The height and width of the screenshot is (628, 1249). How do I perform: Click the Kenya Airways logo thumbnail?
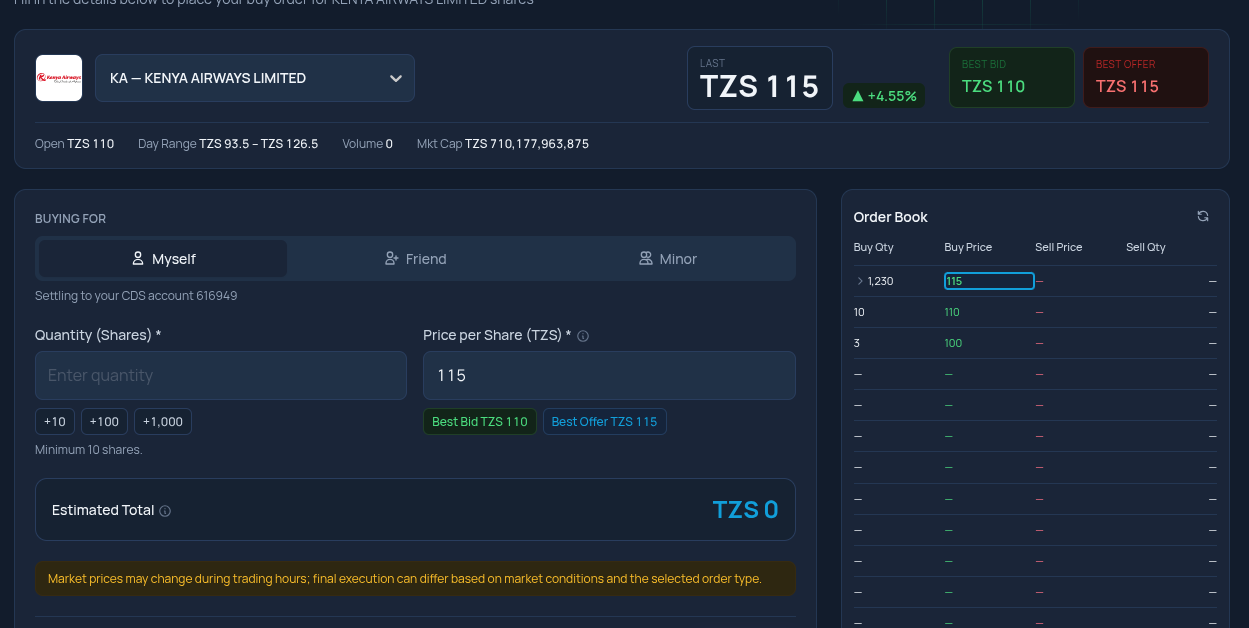coord(59,78)
